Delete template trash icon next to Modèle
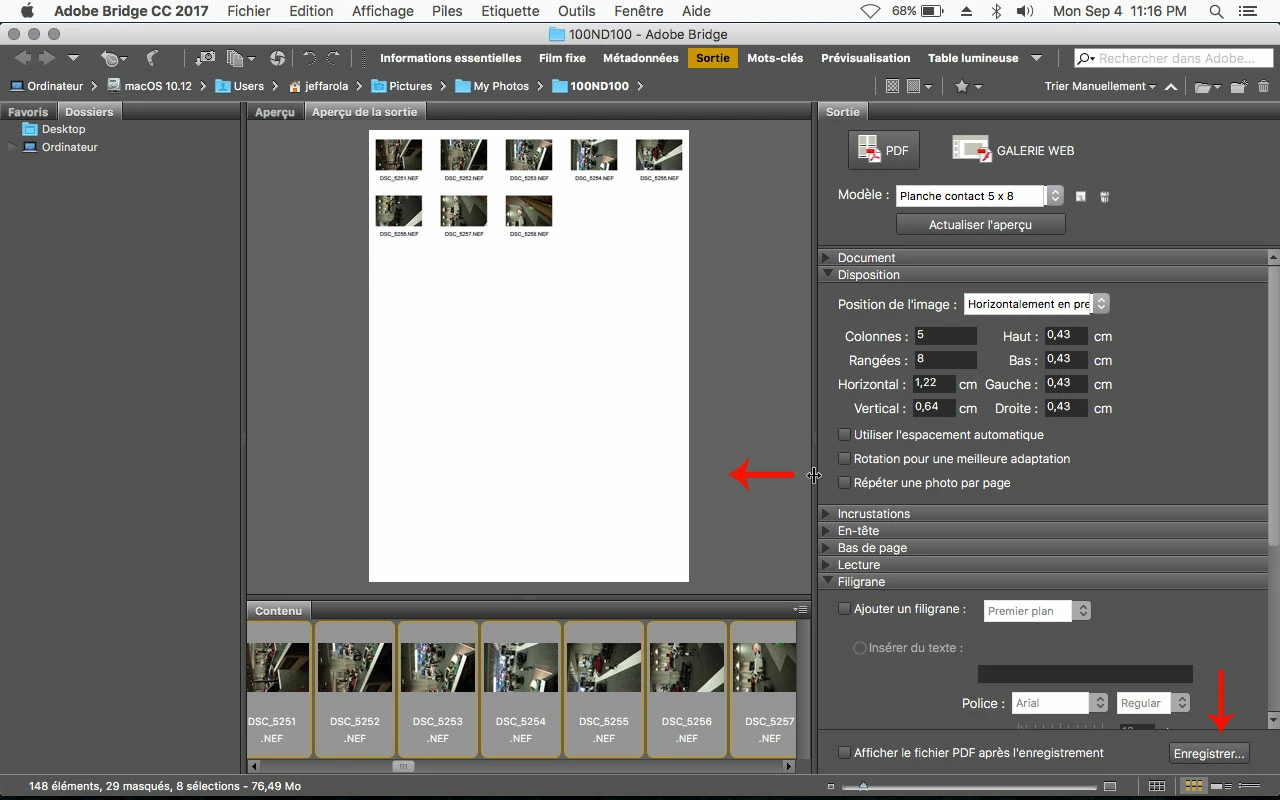 coord(1105,196)
